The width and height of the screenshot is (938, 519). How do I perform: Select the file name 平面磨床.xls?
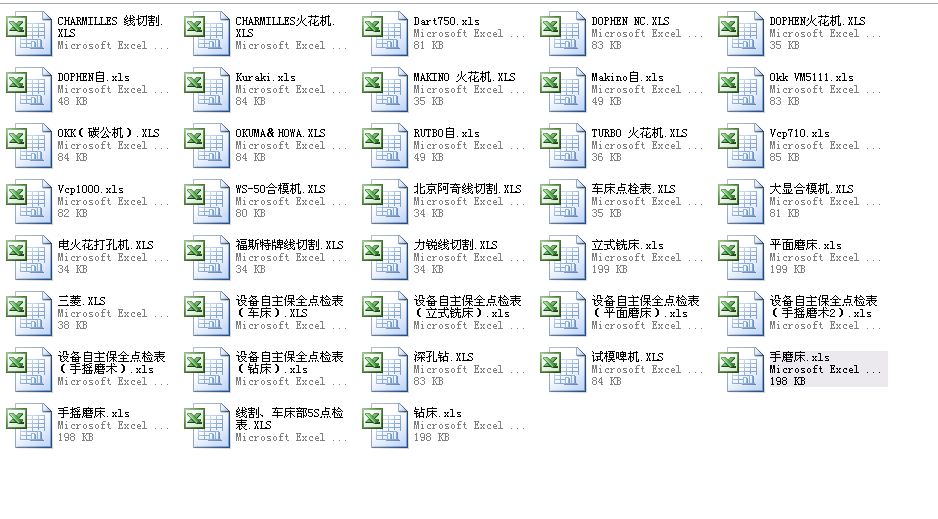[x=805, y=245]
